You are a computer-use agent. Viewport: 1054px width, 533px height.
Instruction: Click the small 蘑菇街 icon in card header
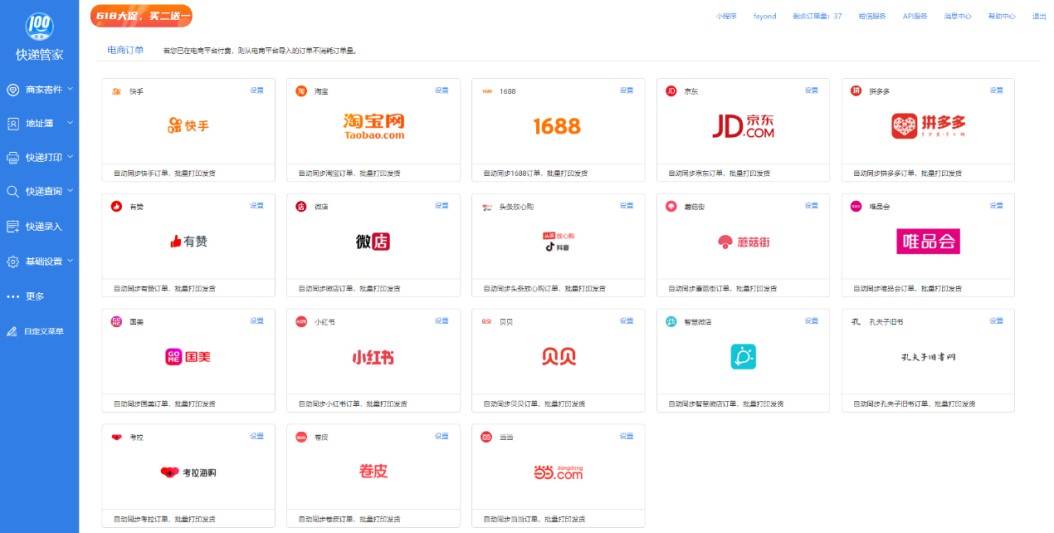tap(671, 206)
